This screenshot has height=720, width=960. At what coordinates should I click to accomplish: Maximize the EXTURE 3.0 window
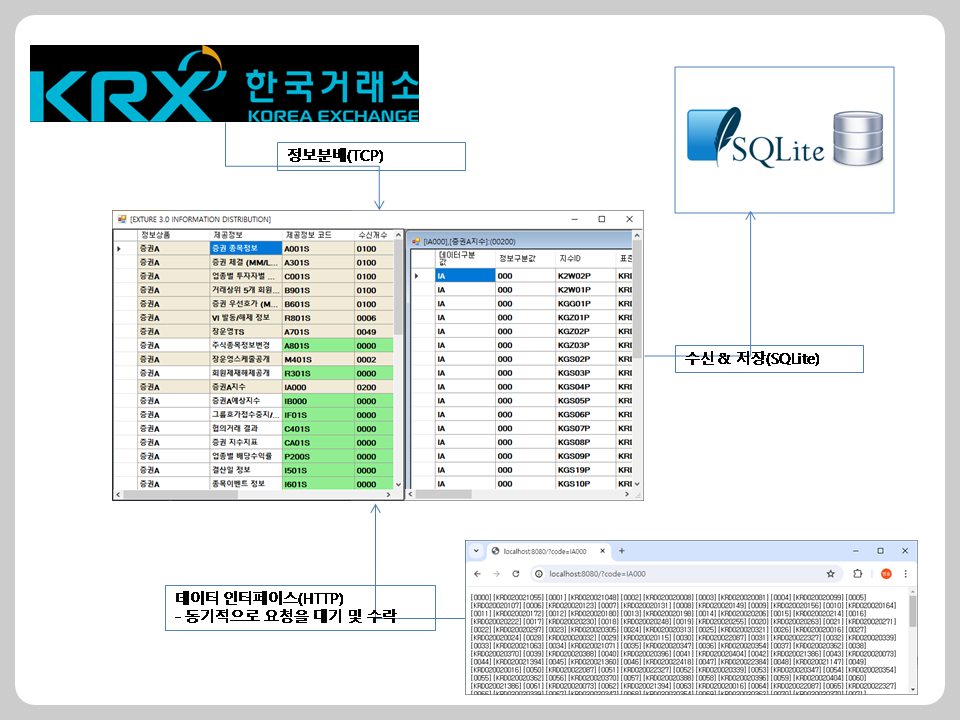[602, 219]
